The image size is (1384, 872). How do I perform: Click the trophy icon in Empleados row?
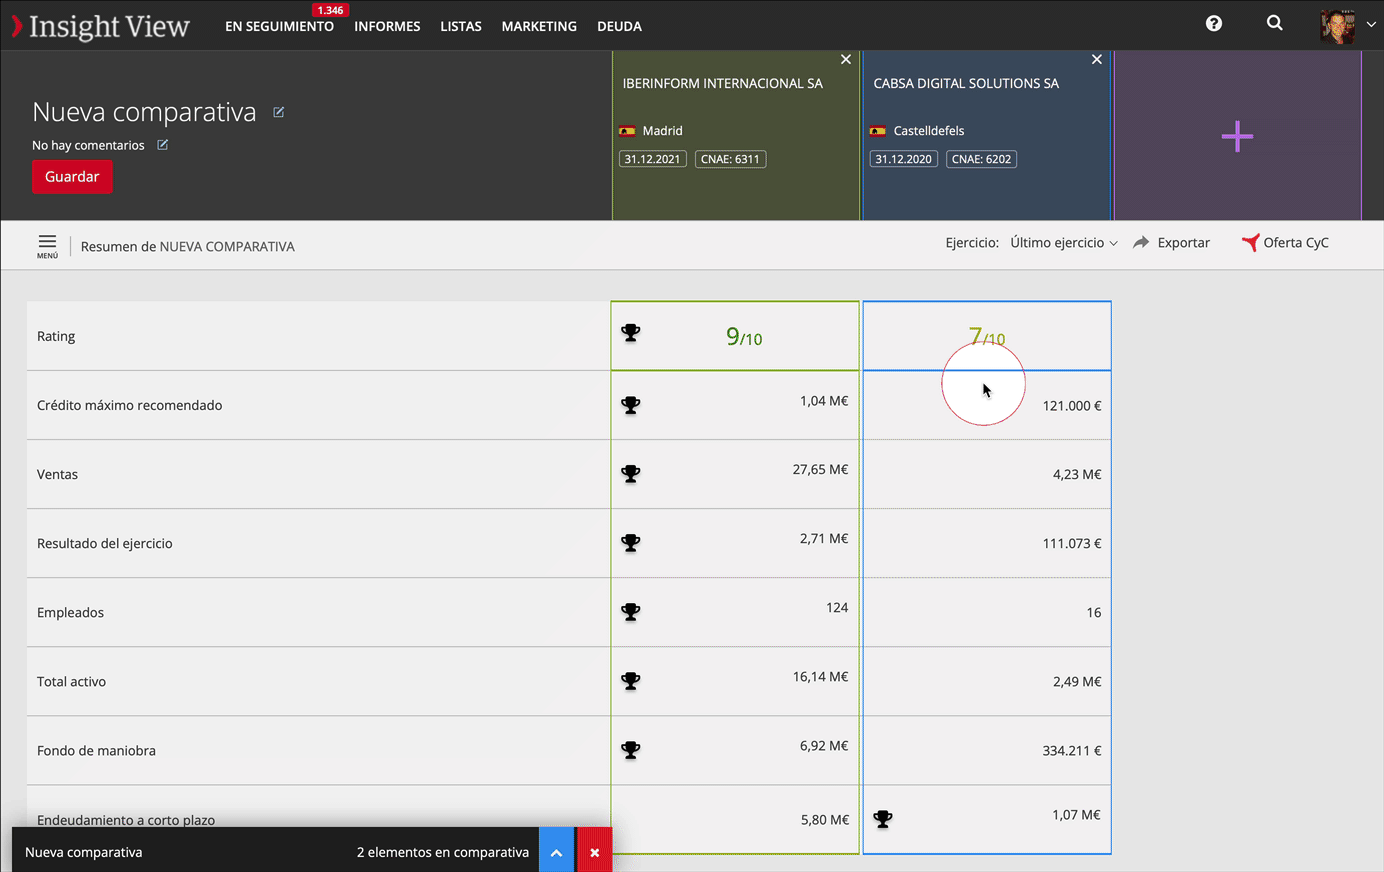(631, 612)
